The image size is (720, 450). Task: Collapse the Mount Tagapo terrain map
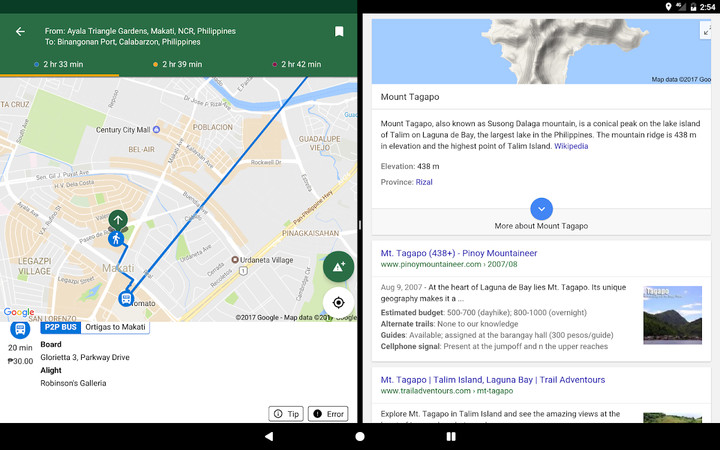[x=706, y=31]
